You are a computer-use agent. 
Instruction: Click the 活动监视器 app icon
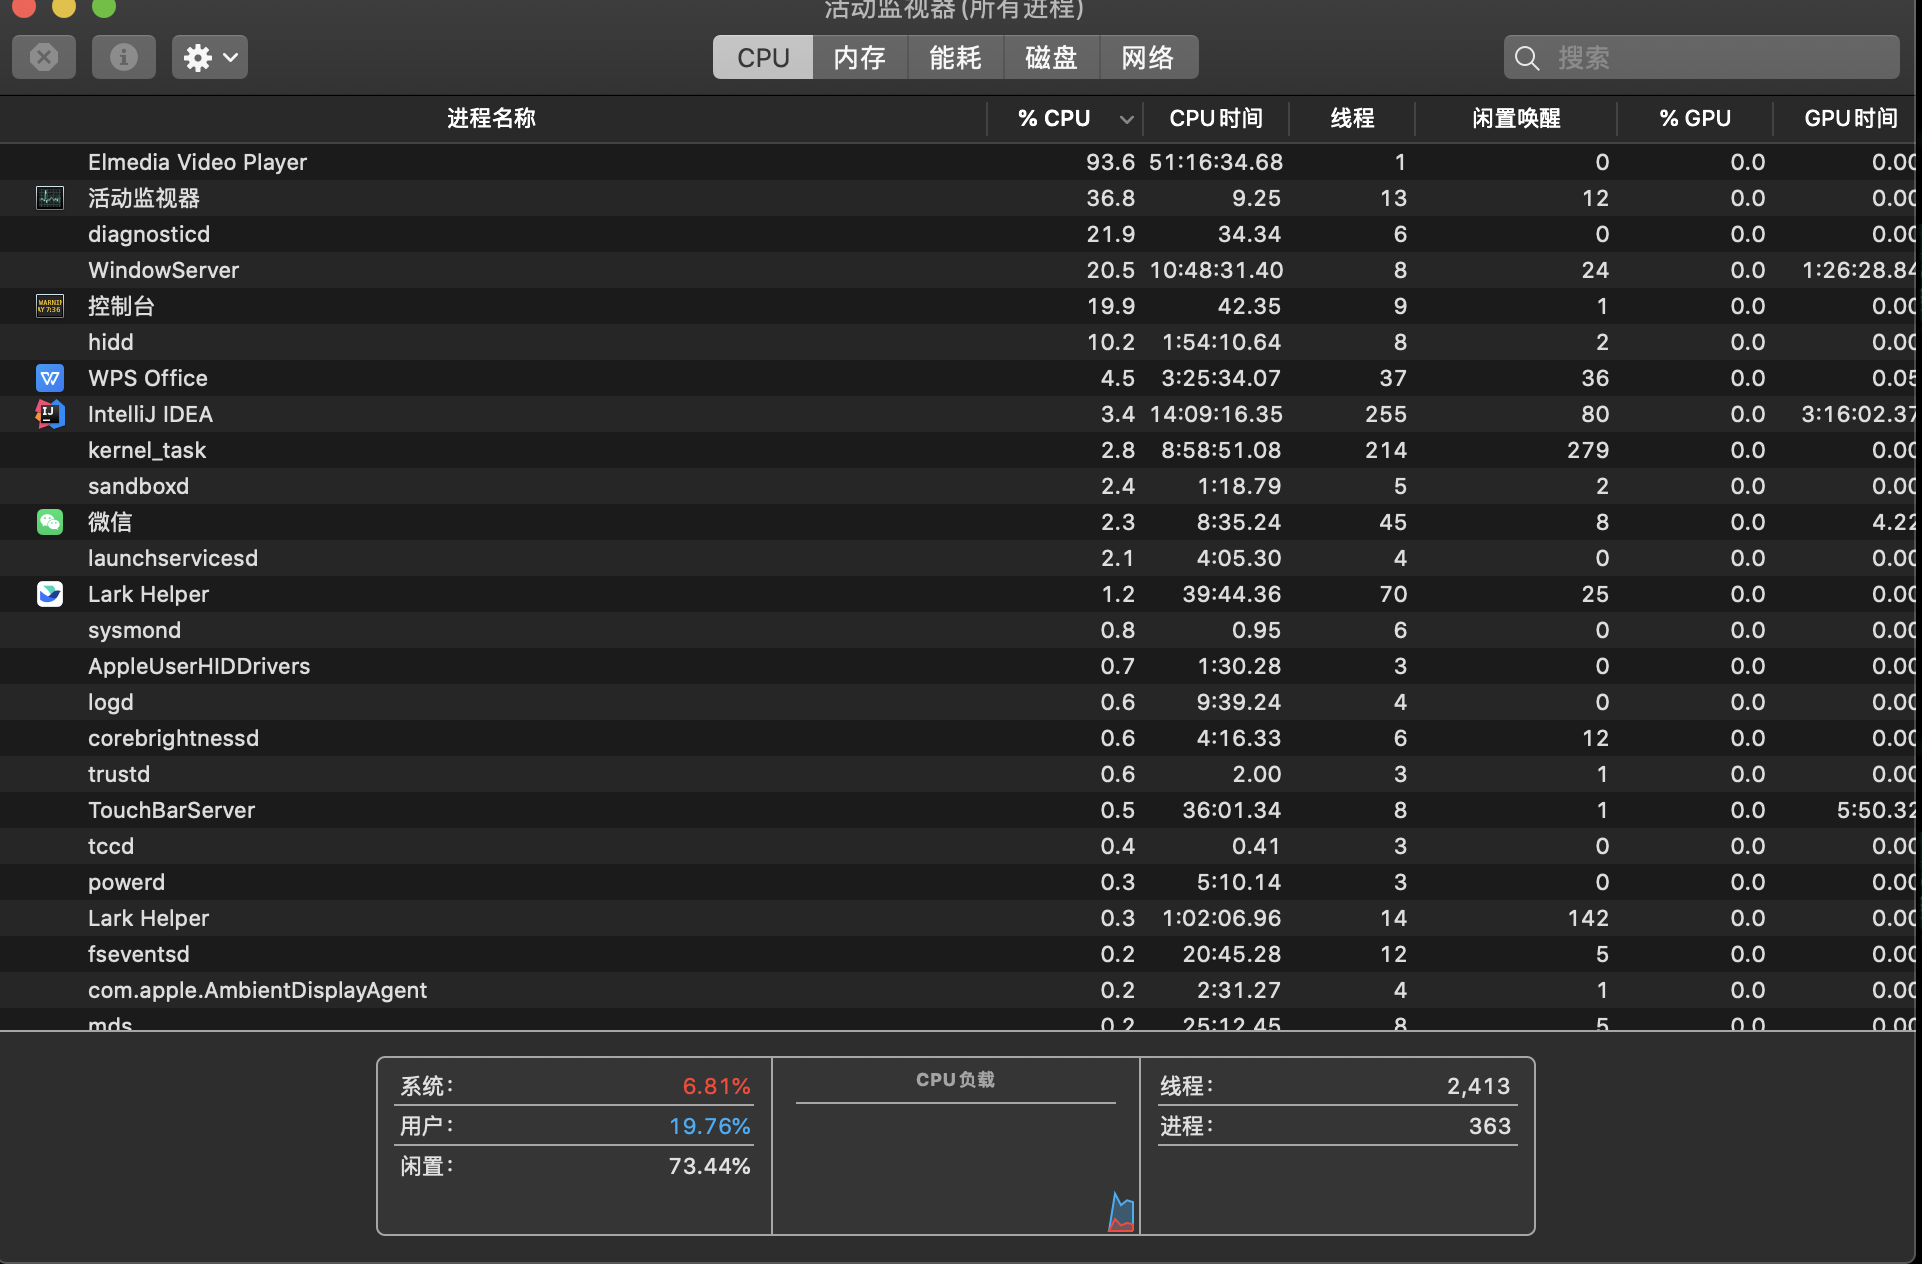pyautogui.click(x=49, y=198)
